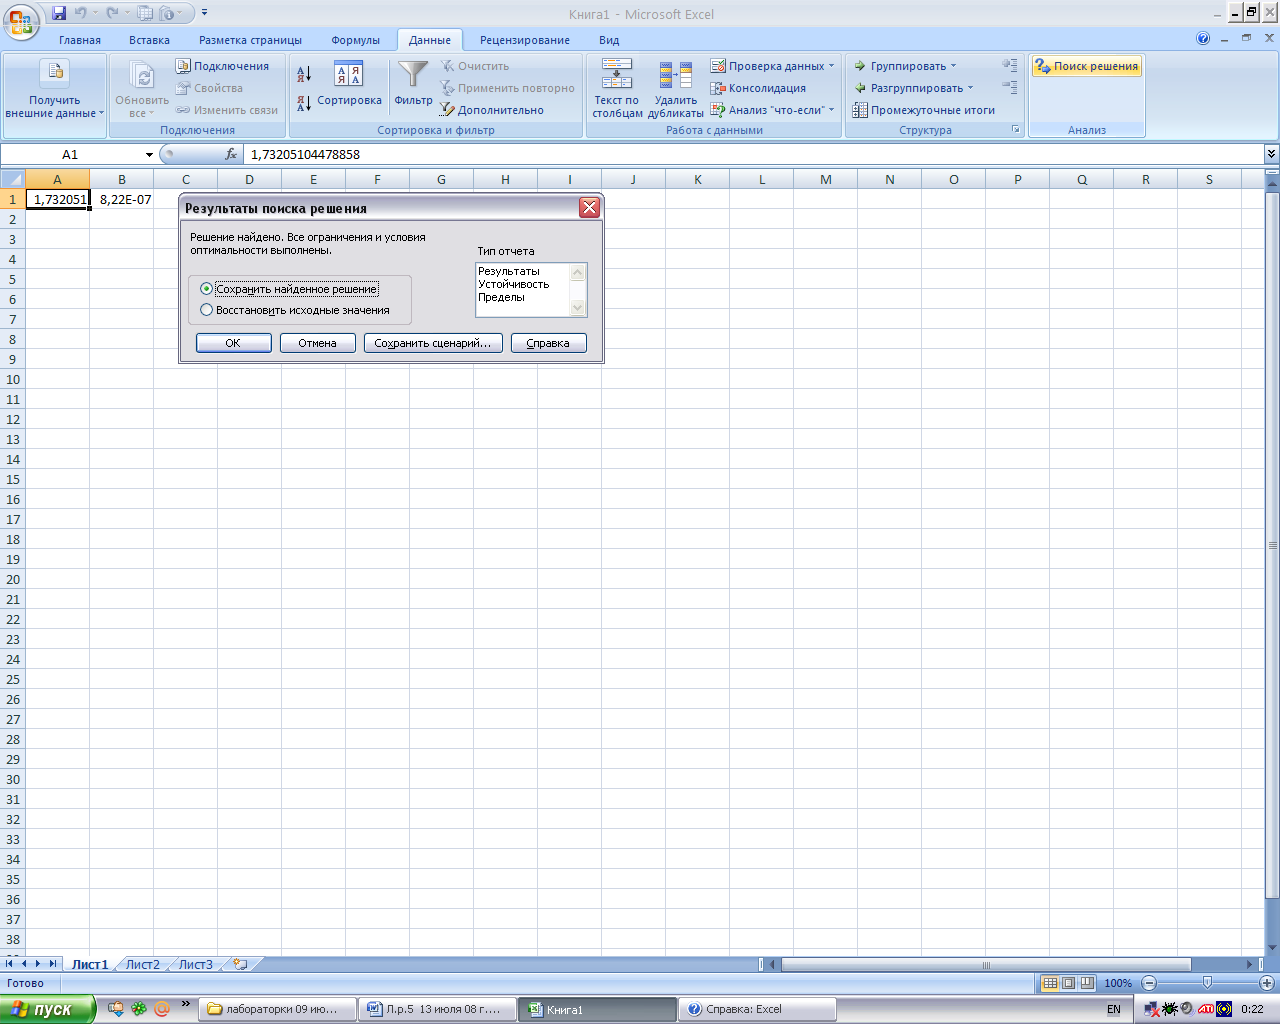1280x1024 pixels.
Task: Open Подключения connections
Action: coord(222,66)
